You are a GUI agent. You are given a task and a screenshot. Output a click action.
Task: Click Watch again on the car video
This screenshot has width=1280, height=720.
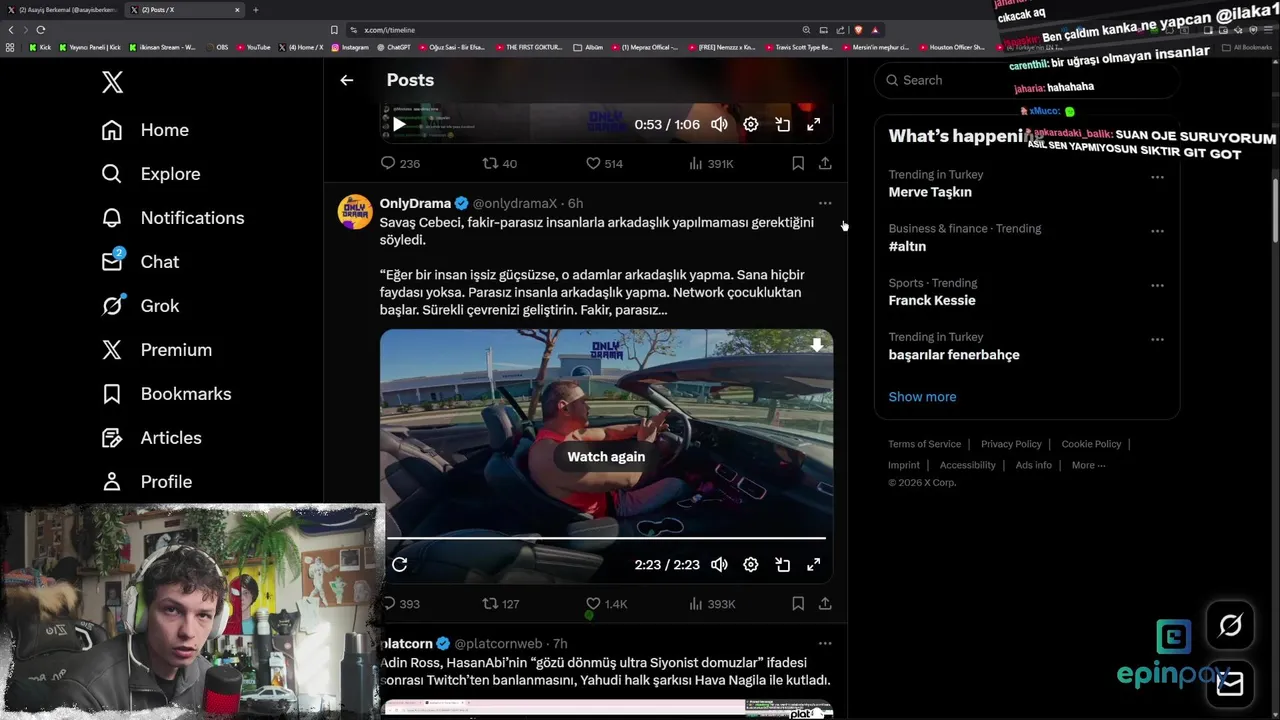coord(606,457)
